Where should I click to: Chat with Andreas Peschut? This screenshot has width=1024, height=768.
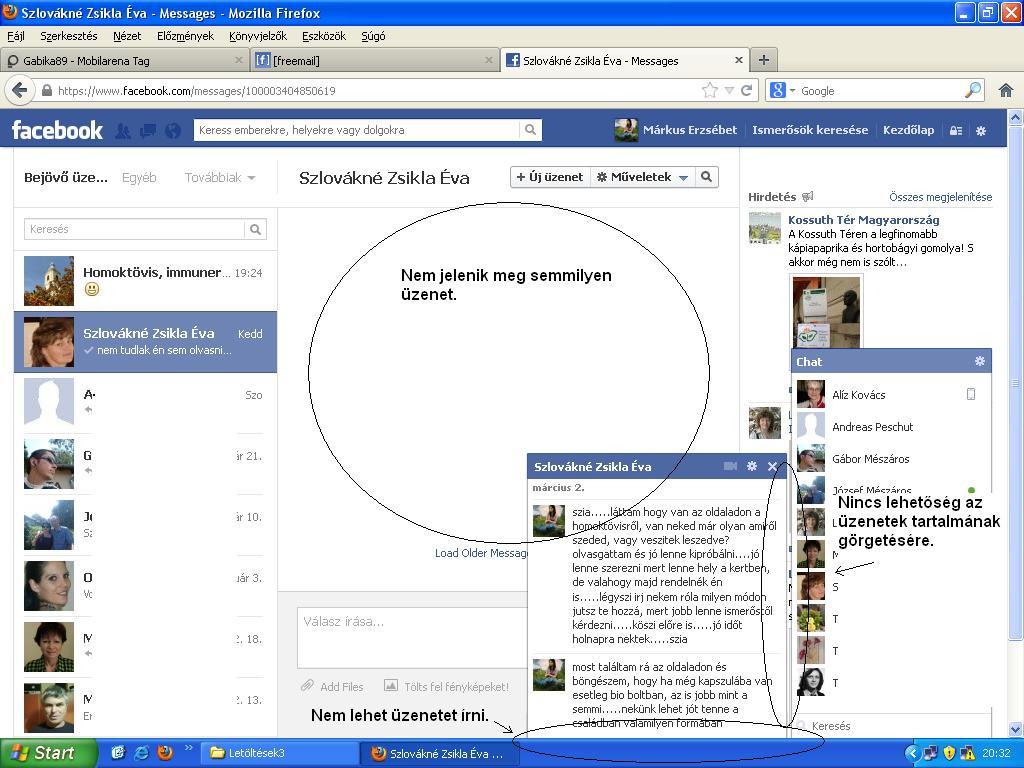tap(891, 426)
